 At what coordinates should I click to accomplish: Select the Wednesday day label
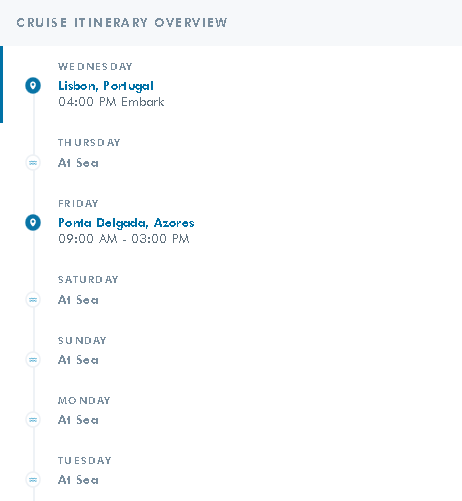[95, 66]
